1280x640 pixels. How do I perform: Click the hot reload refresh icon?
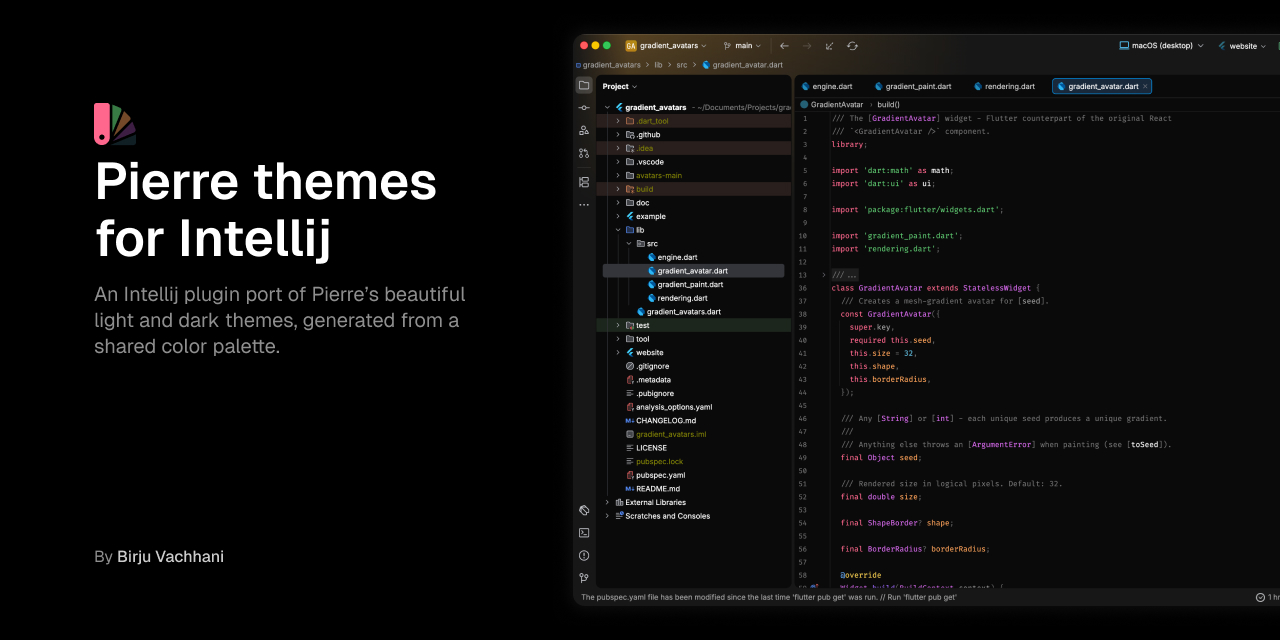point(852,46)
